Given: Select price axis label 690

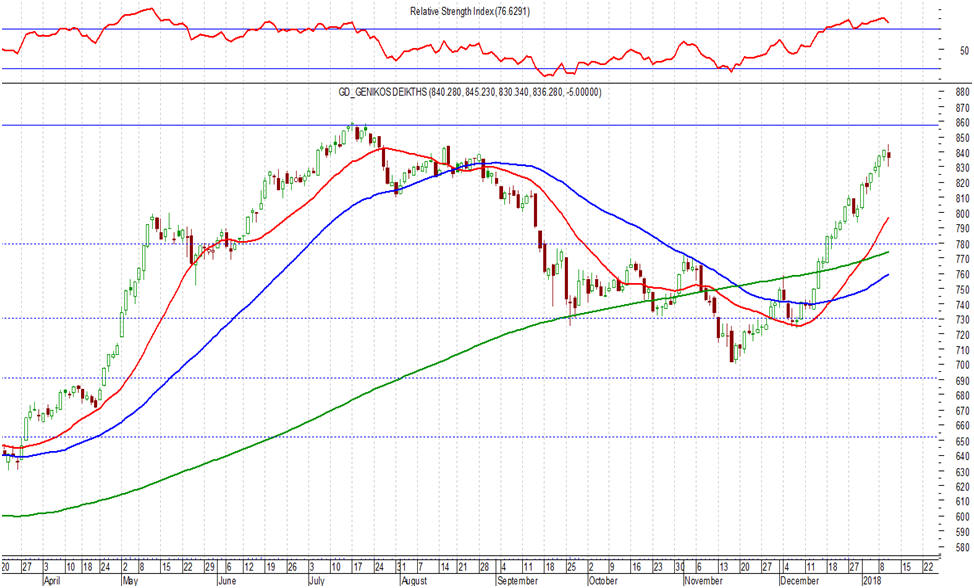Looking at the screenshot, I should 962,380.
